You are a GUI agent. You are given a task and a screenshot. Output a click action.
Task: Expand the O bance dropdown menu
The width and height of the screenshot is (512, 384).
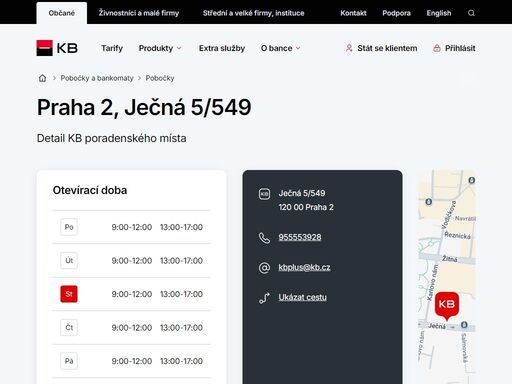[281, 48]
